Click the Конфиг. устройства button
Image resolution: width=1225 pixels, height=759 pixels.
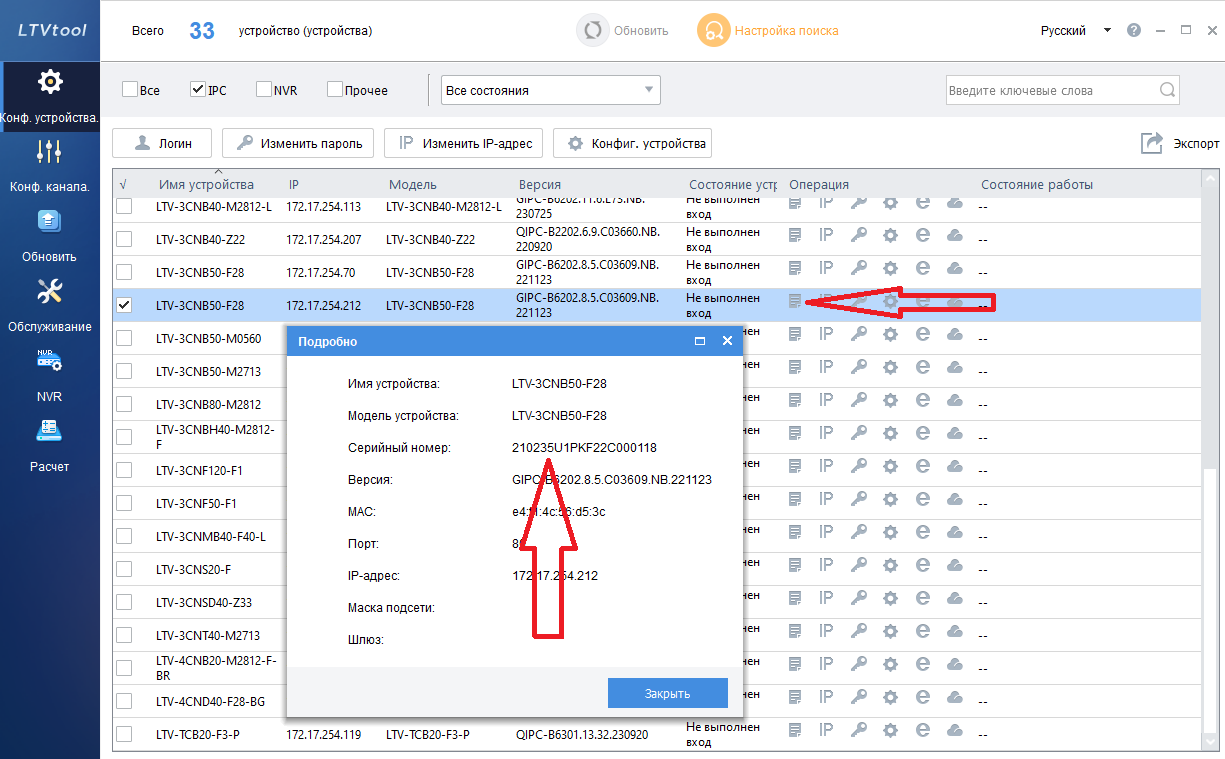coord(632,143)
